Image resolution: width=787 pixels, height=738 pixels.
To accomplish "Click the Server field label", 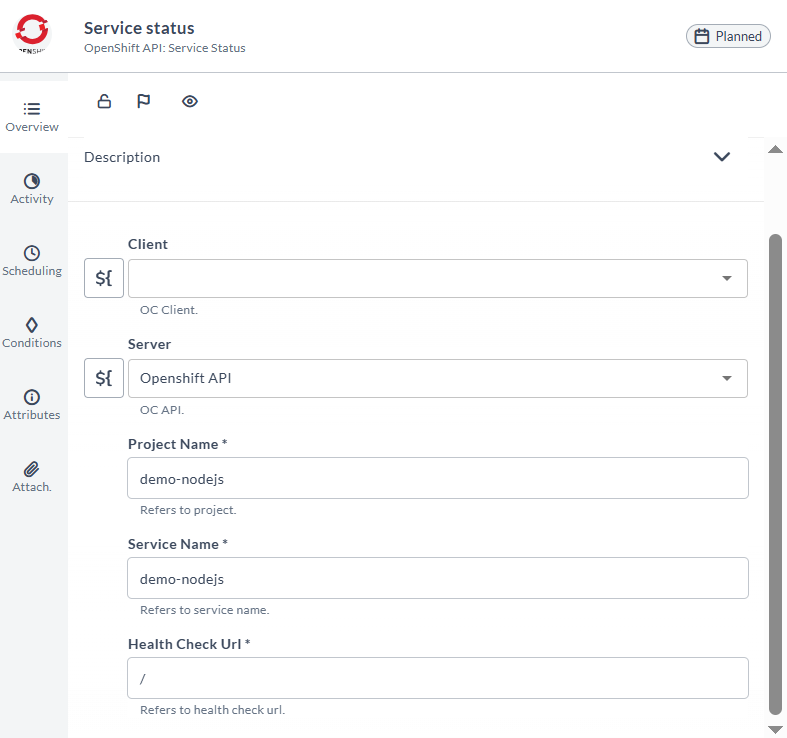I will pyautogui.click(x=149, y=344).
